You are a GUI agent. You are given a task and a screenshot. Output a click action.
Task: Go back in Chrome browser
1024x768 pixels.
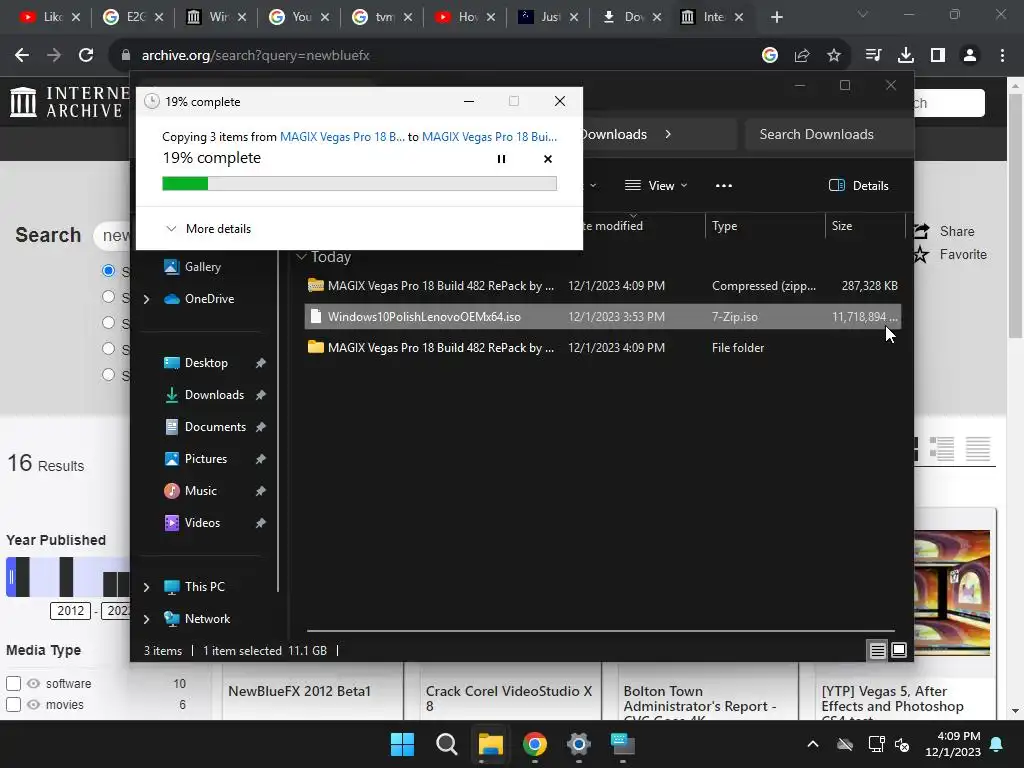click(x=22, y=56)
